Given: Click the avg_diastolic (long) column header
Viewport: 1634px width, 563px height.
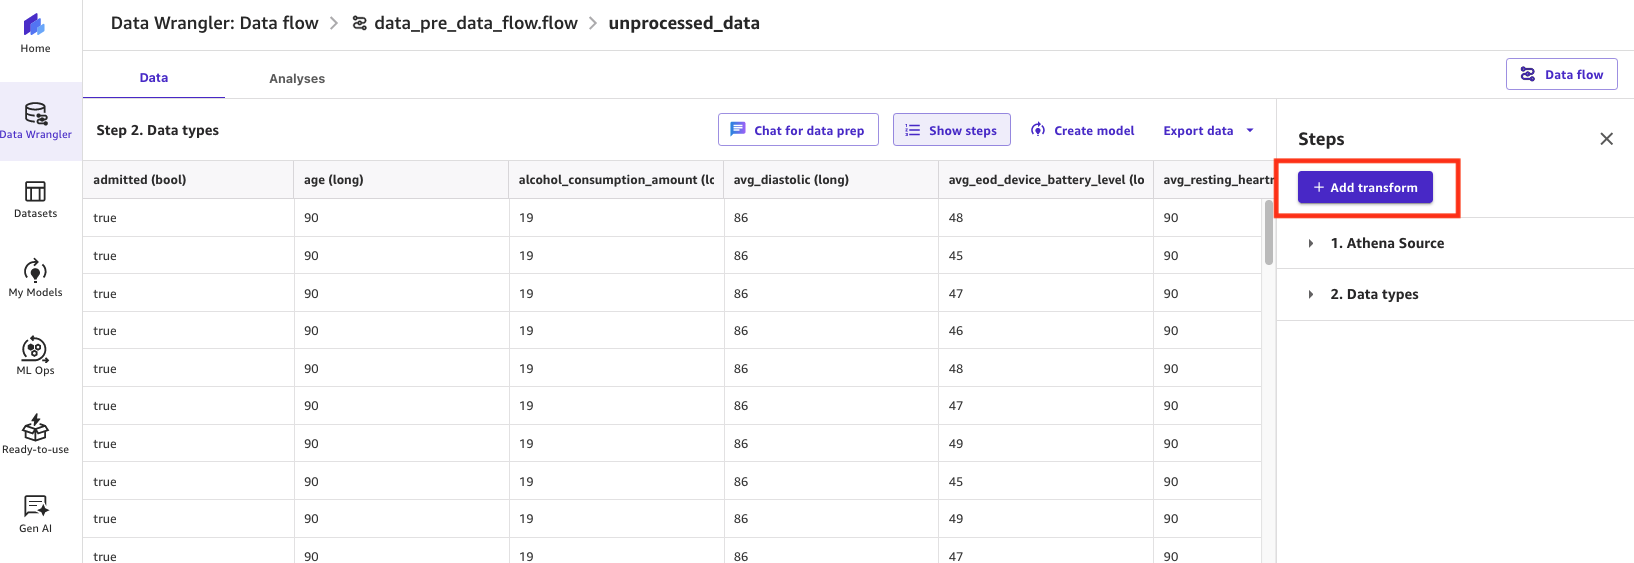Looking at the screenshot, I should [x=831, y=180].
